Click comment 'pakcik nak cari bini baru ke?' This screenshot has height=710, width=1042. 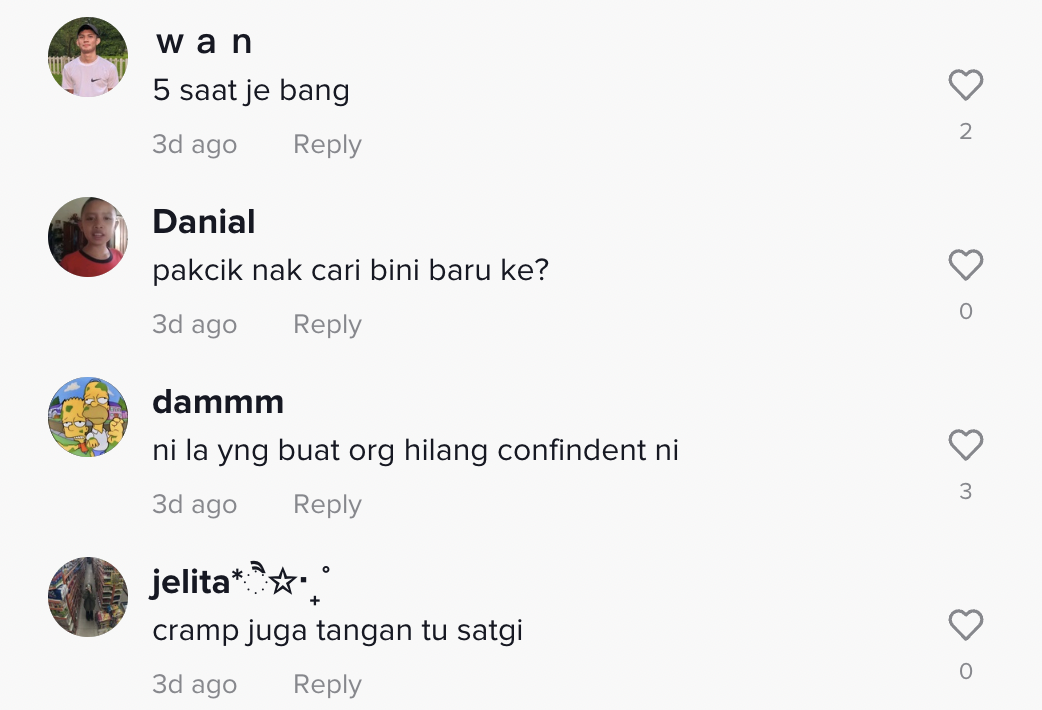point(351,271)
